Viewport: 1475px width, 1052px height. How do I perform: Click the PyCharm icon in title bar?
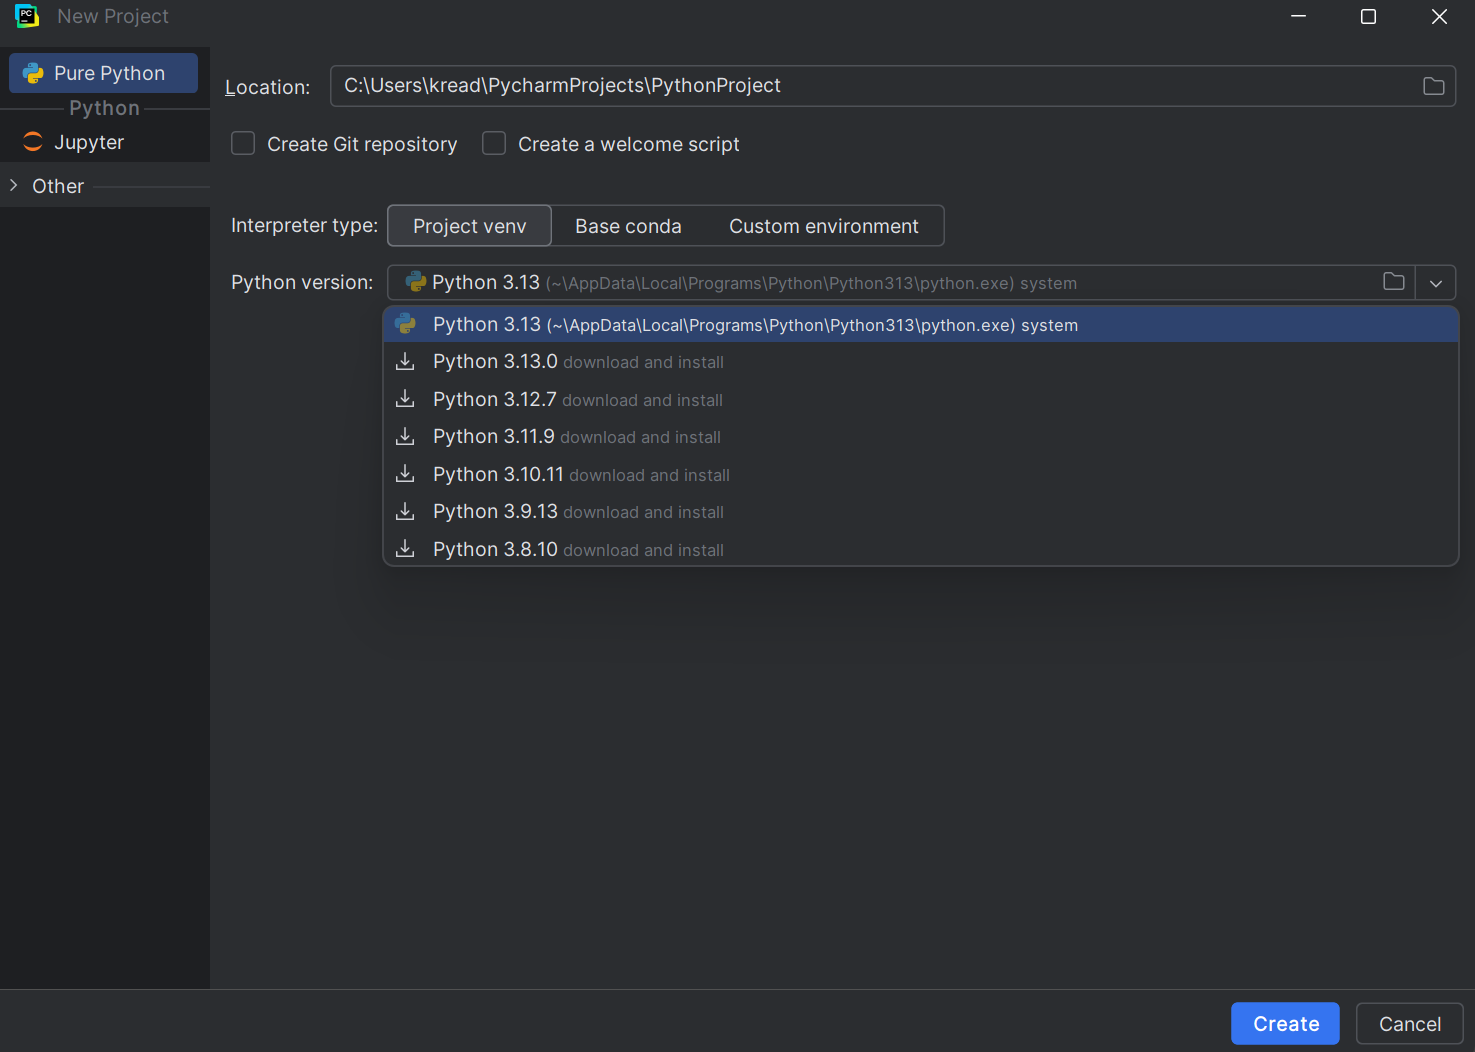[x=26, y=16]
